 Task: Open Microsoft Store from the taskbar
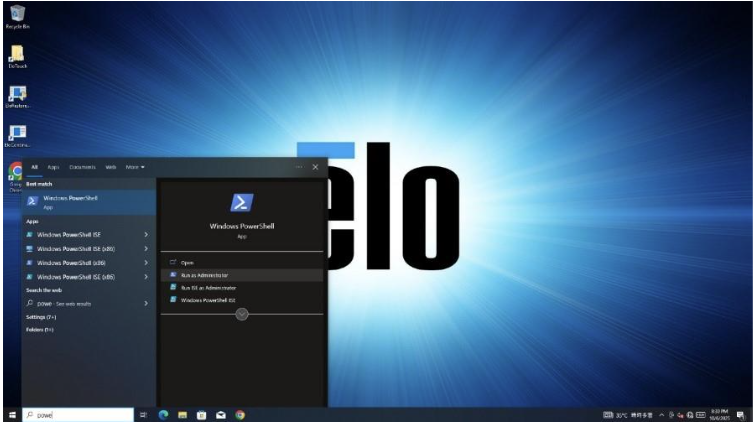click(201, 415)
